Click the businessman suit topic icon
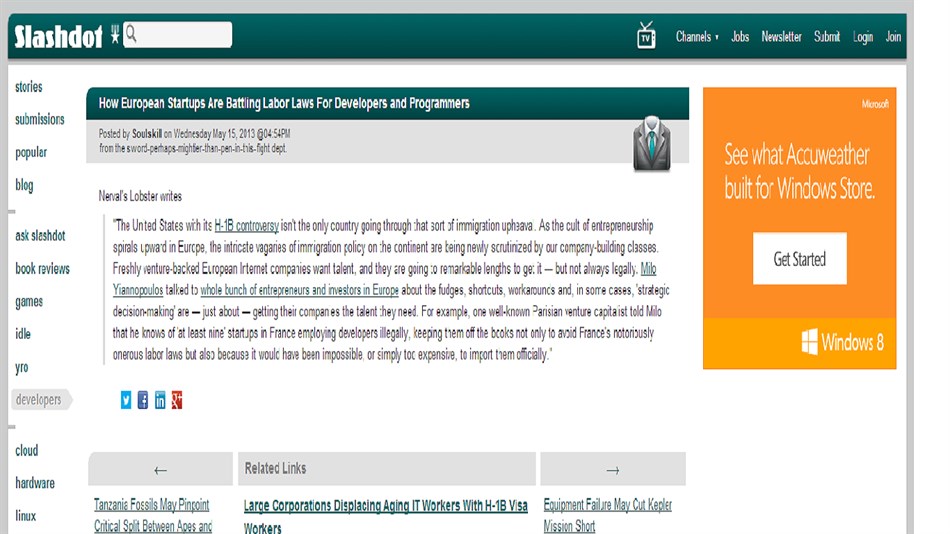Image resolution: width=950 pixels, height=534 pixels. (x=651, y=145)
